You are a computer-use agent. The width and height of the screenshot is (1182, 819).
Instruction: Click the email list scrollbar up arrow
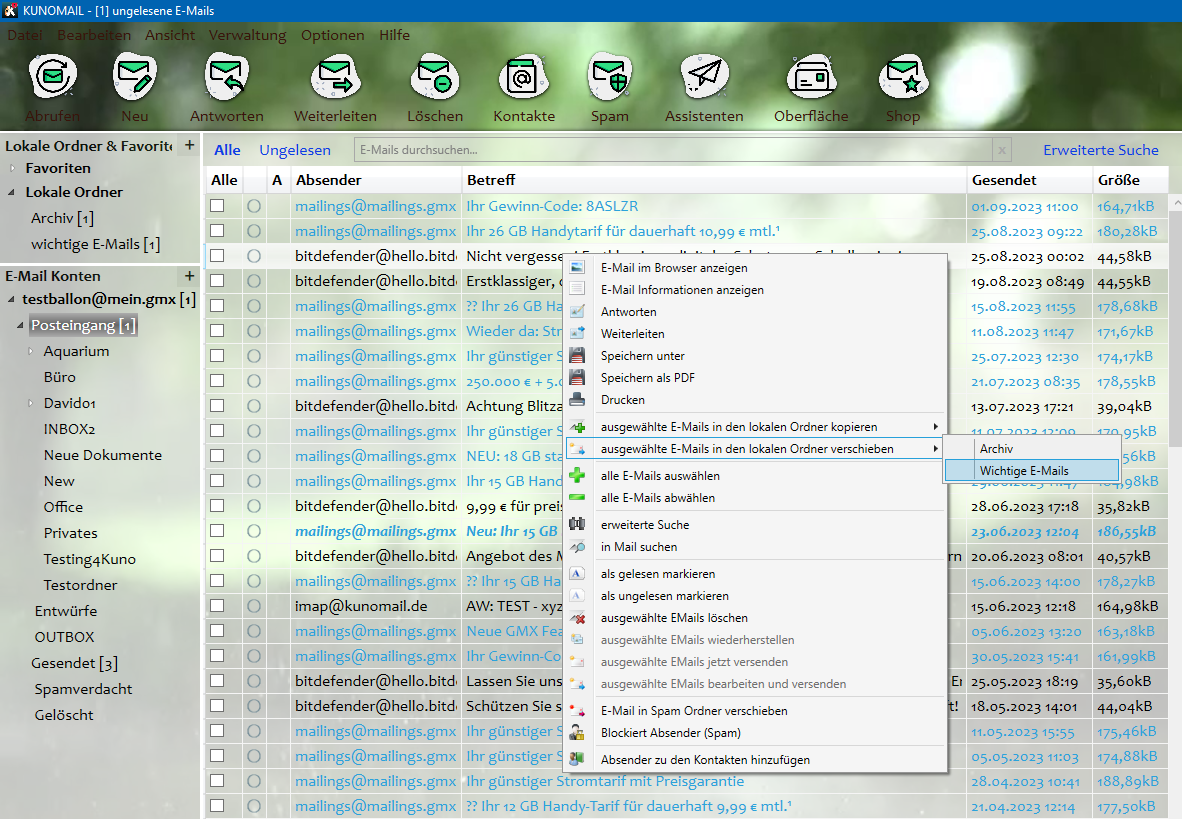tap(1175, 204)
